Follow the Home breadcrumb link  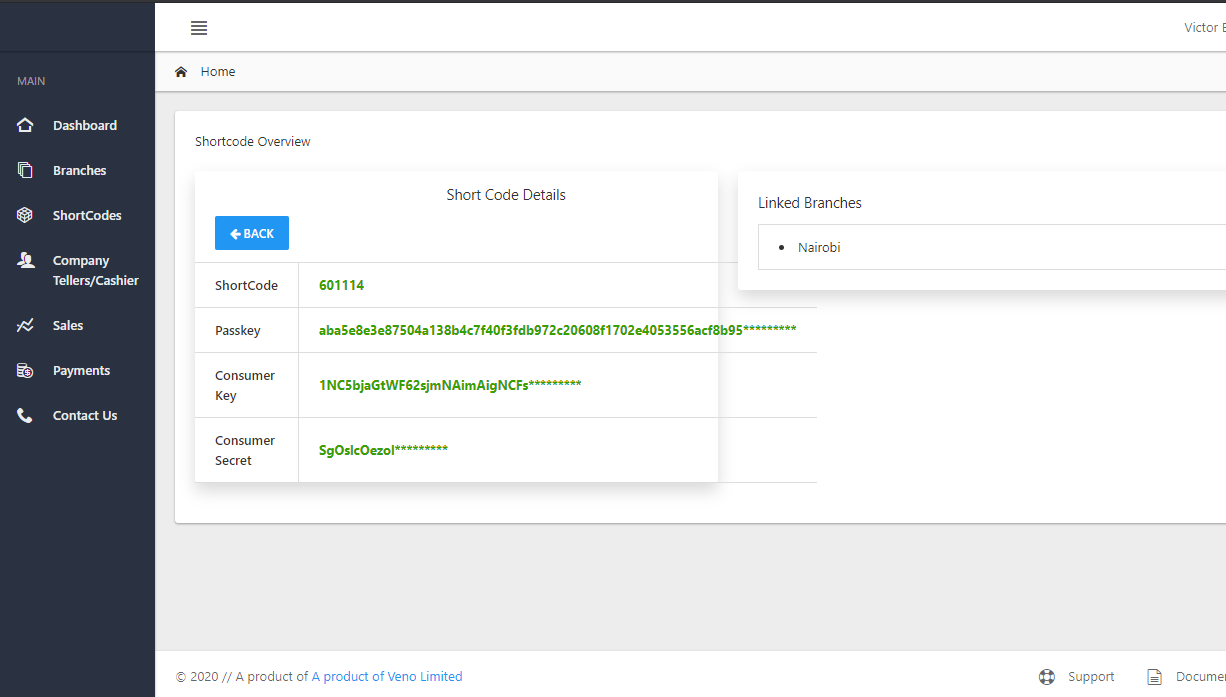pyautogui.click(x=218, y=72)
